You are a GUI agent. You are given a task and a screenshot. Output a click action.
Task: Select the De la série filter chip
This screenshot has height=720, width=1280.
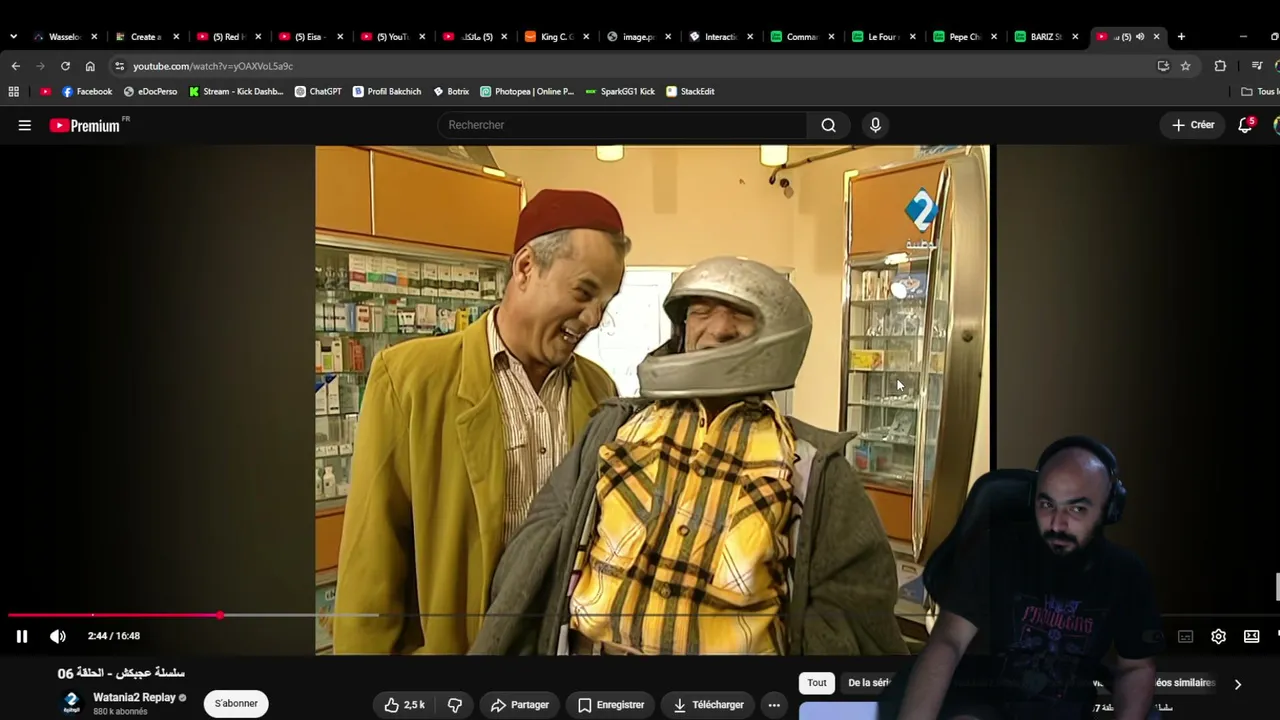[x=868, y=683]
